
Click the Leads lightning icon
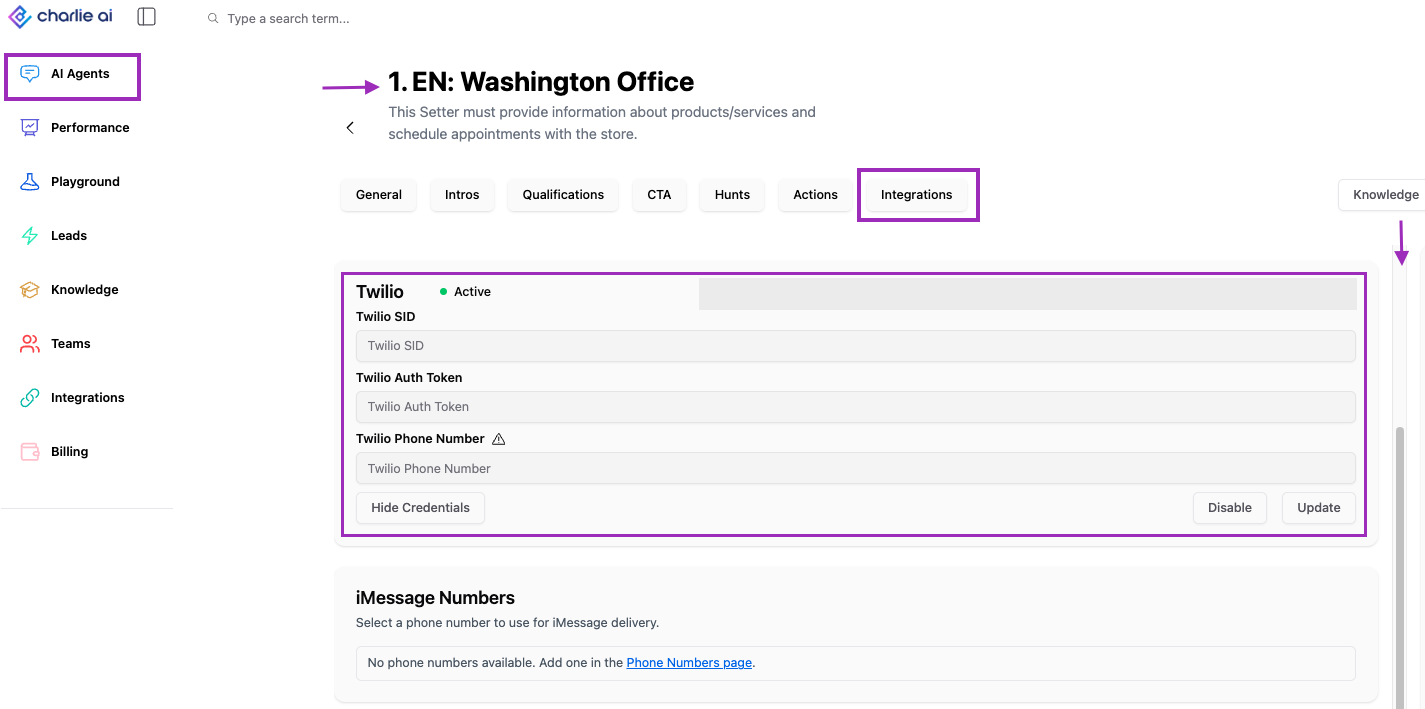[x=30, y=236]
